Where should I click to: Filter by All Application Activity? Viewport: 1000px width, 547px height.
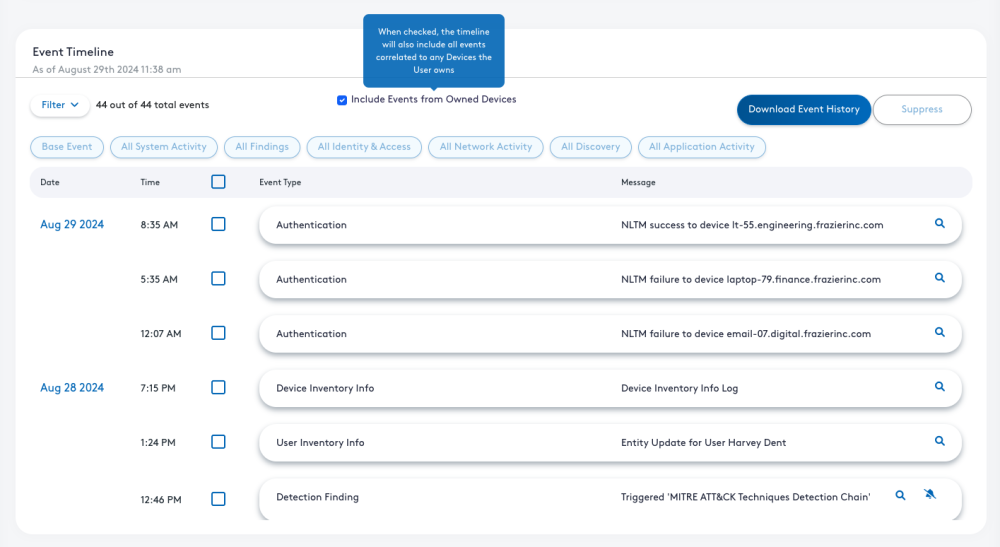(702, 147)
